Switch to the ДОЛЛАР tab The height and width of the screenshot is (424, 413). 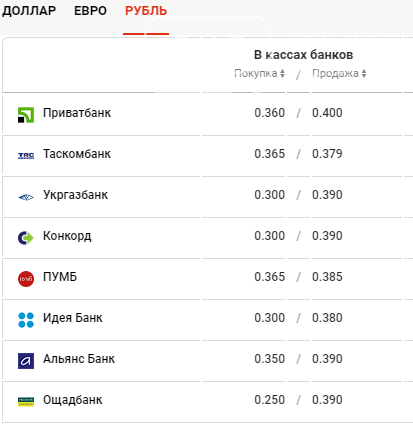29,11
